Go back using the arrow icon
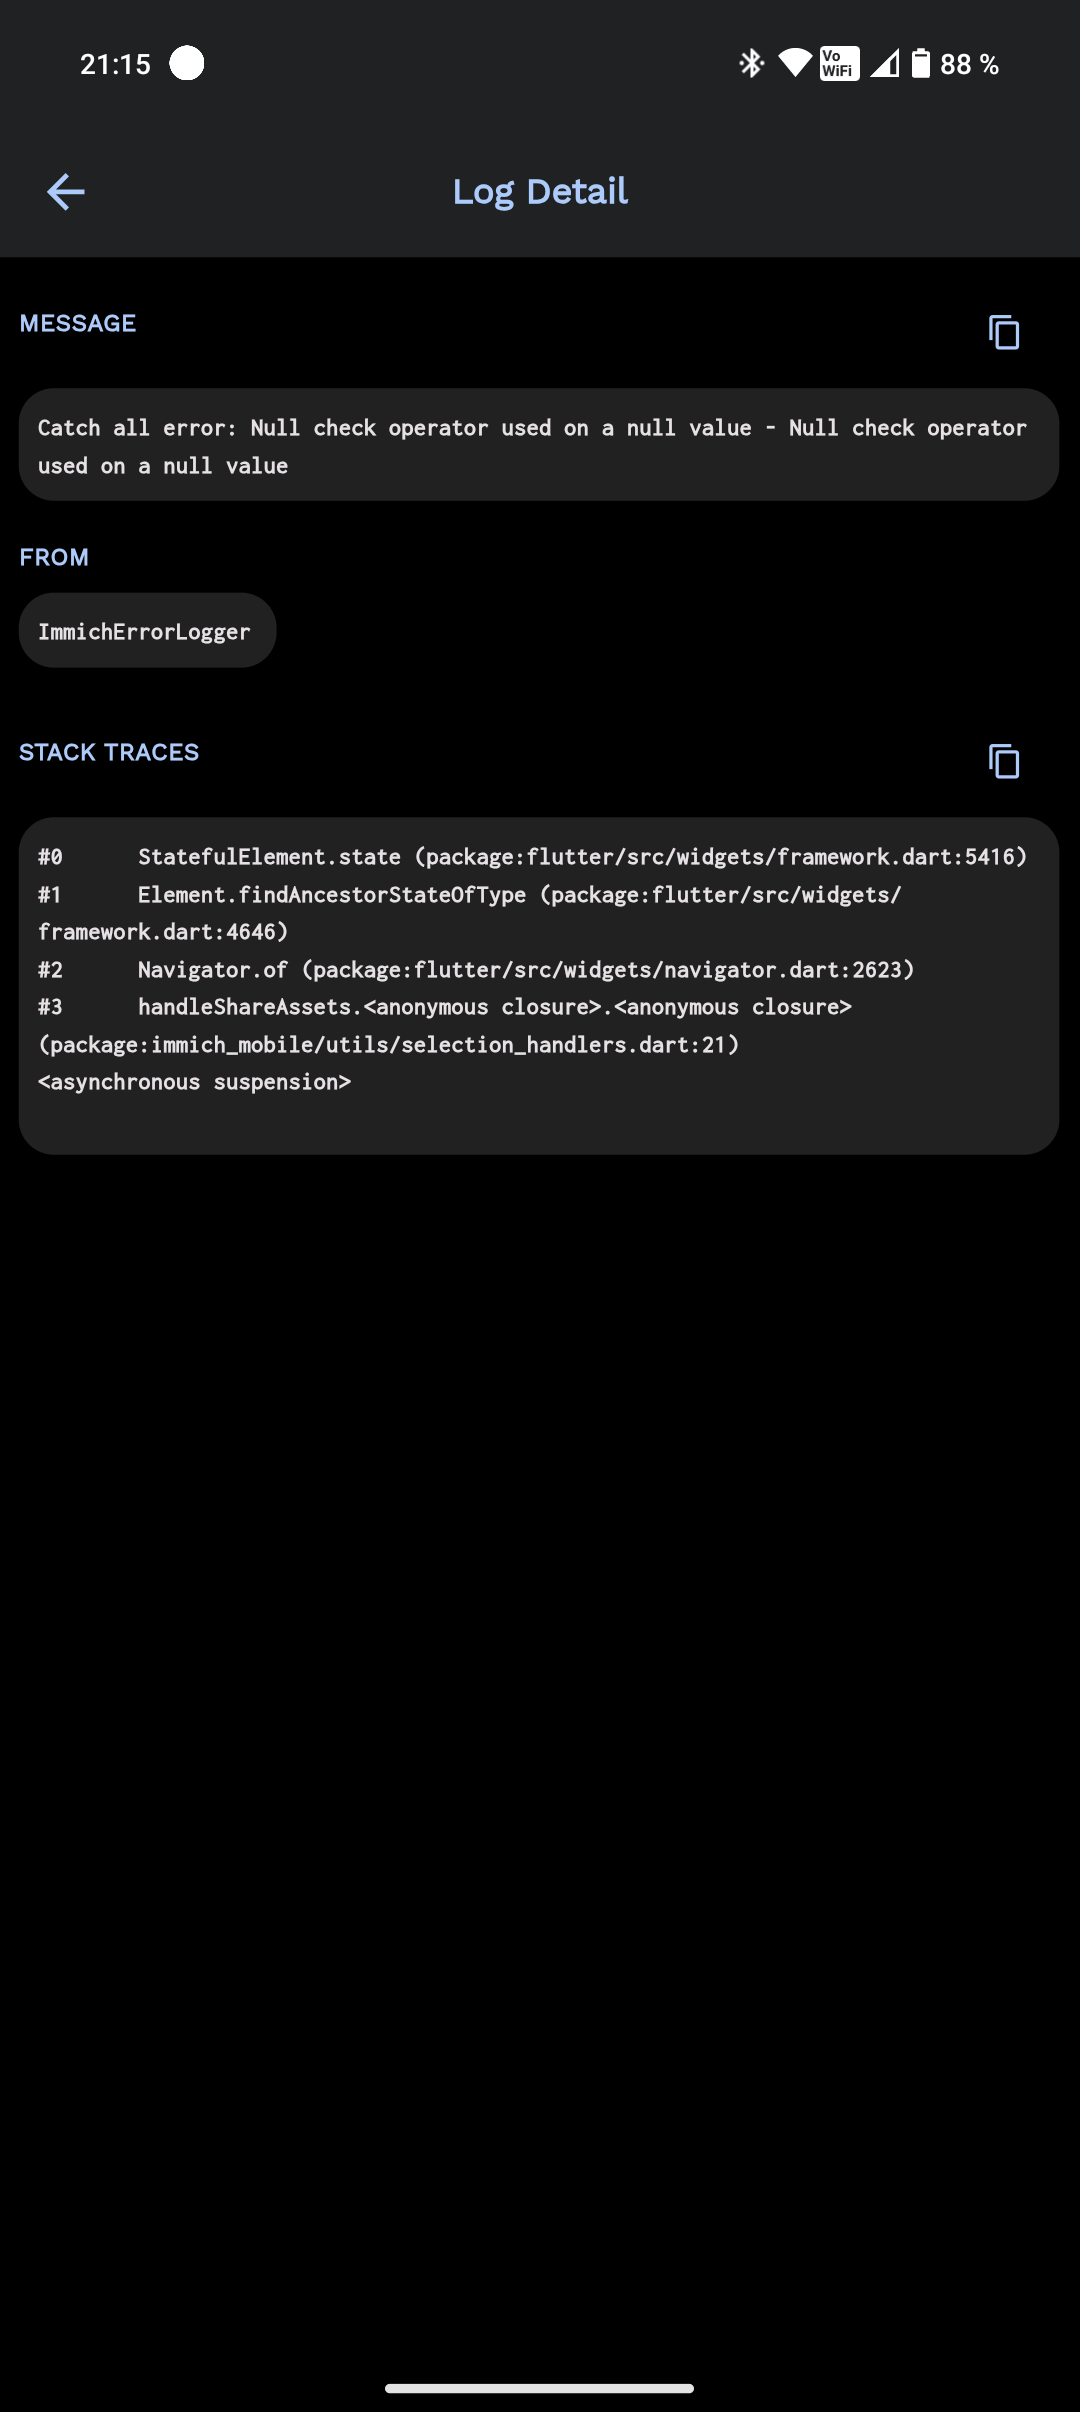 [66, 192]
